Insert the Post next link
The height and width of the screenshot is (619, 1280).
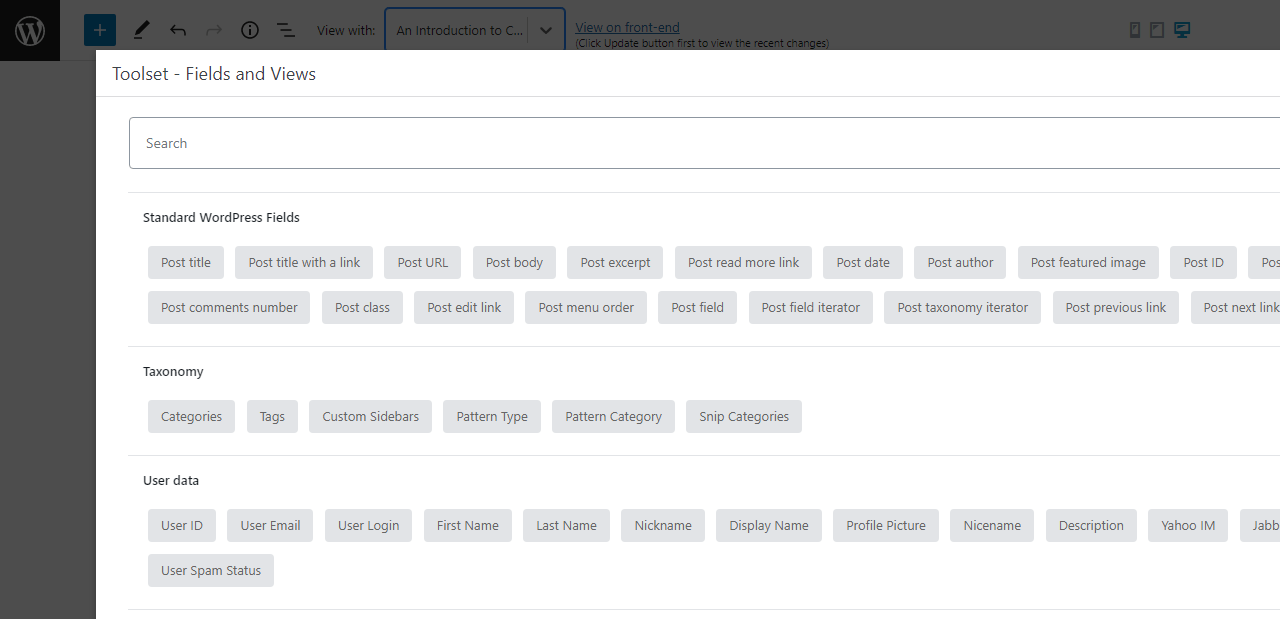[x=1236, y=307]
